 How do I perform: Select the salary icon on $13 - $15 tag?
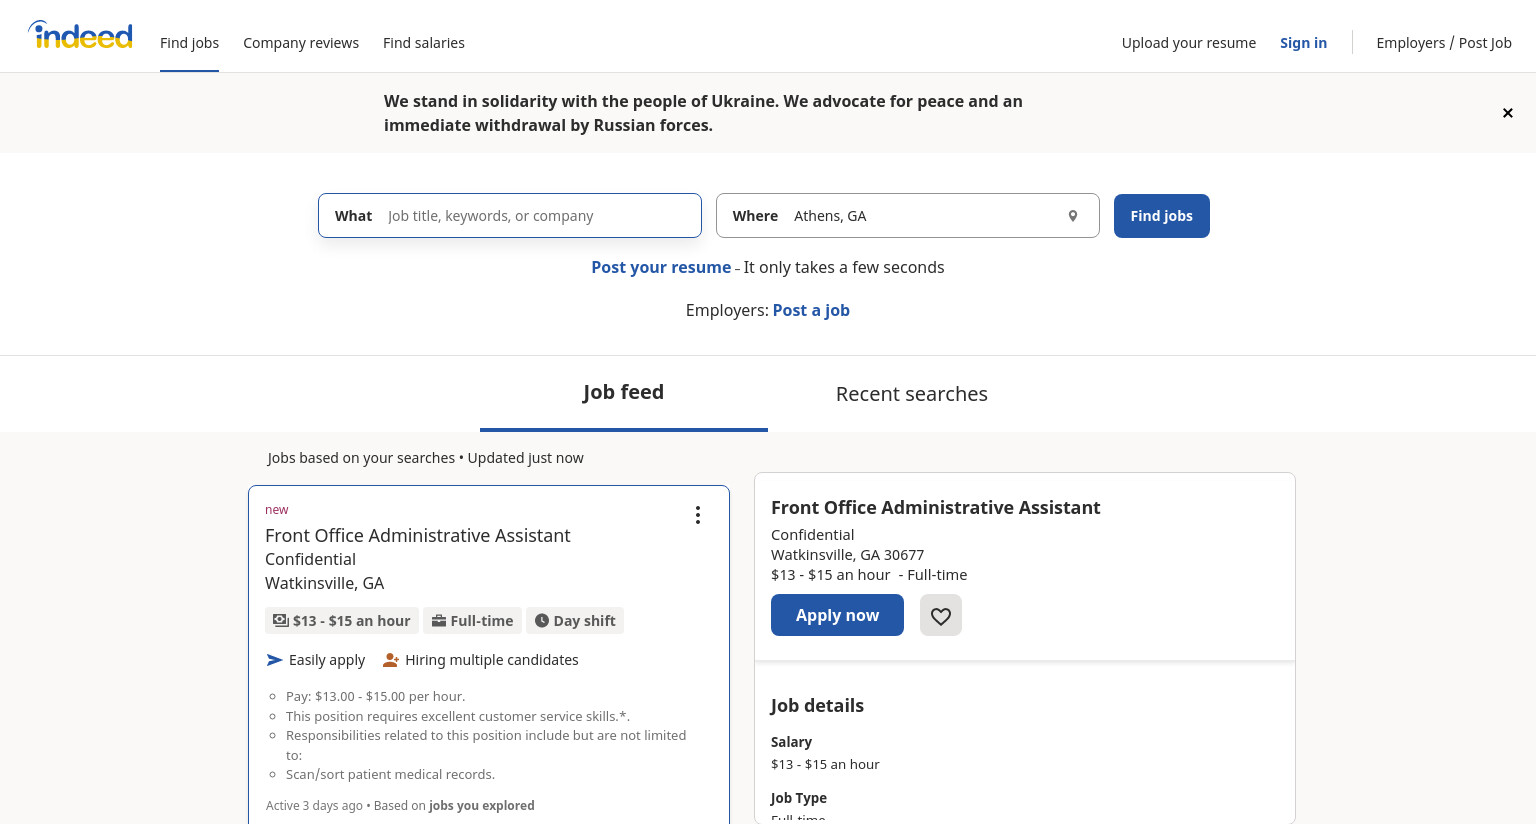[x=281, y=621]
